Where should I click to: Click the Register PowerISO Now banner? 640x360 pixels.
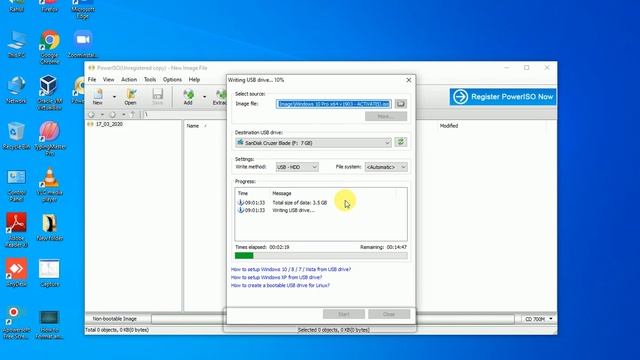(x=503, y=97)
